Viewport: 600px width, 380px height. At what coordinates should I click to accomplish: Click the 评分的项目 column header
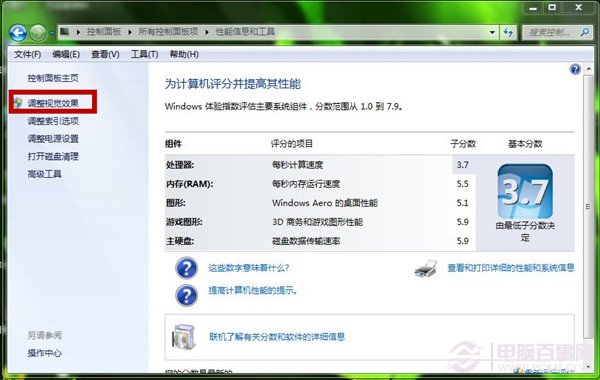pyautogui.click(x=292, y=144)
